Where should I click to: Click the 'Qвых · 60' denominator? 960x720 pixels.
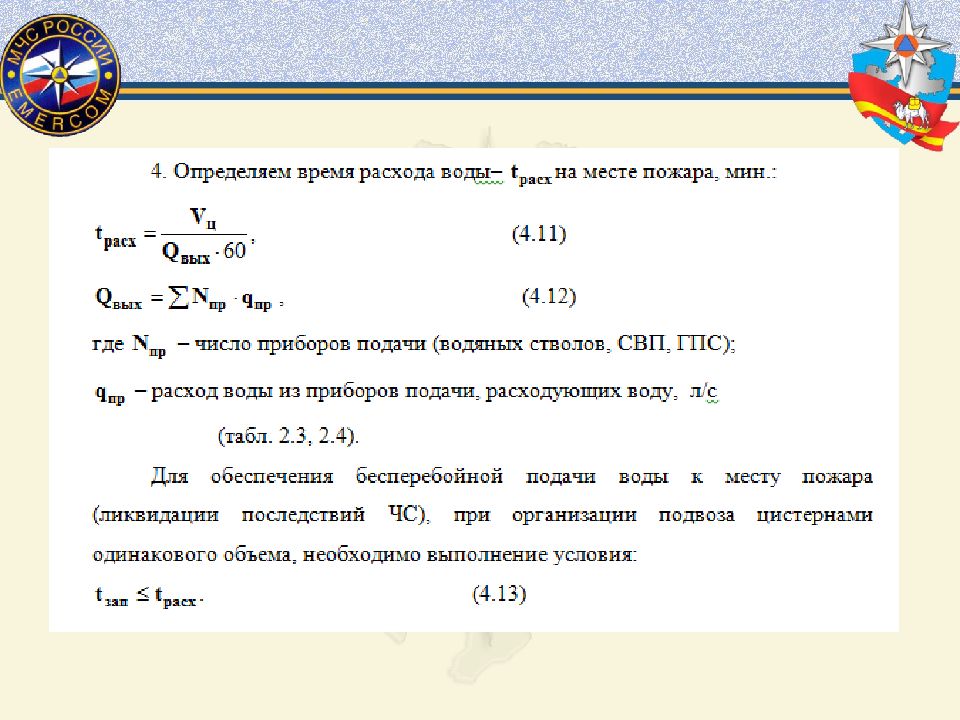[204, 252]
